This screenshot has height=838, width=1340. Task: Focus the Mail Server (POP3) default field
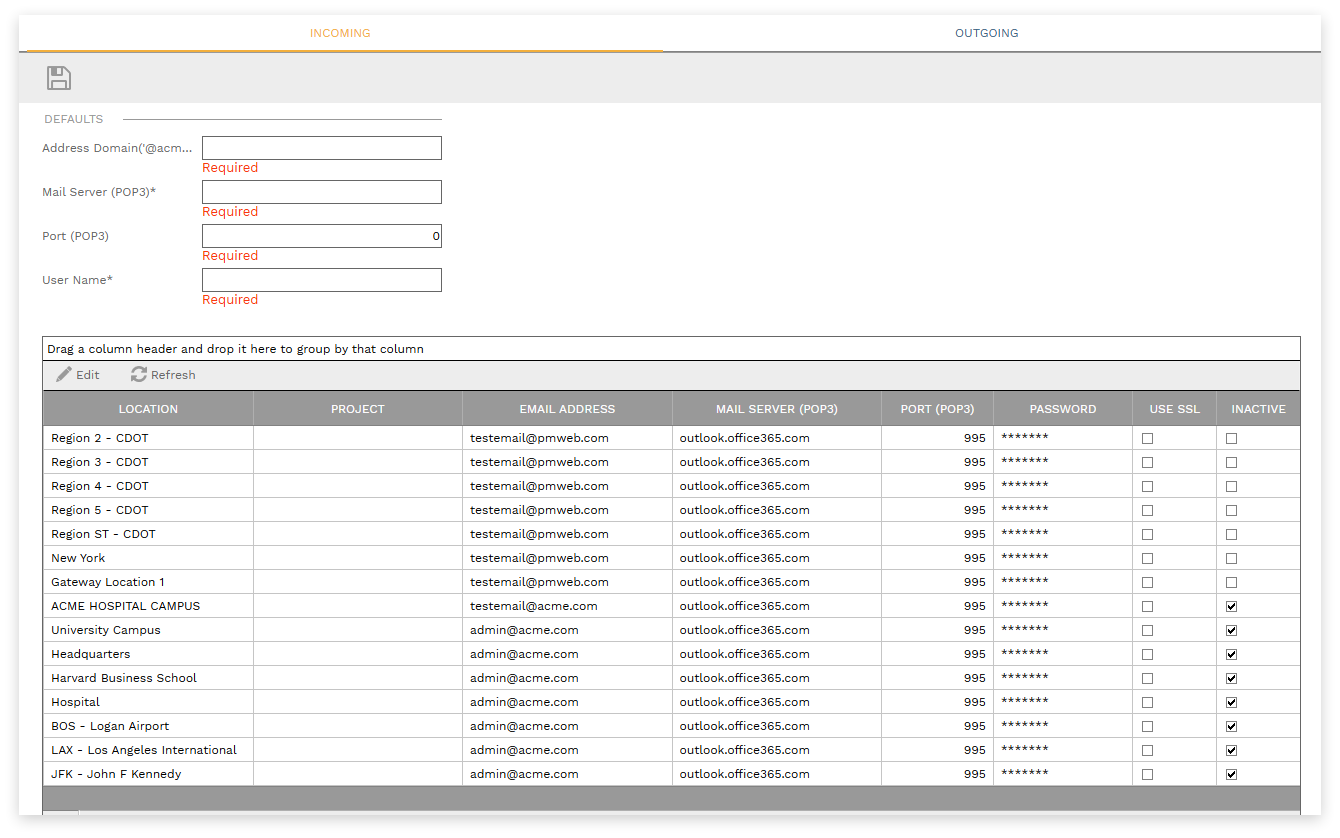pyautogui.click(x=321, y=192)
